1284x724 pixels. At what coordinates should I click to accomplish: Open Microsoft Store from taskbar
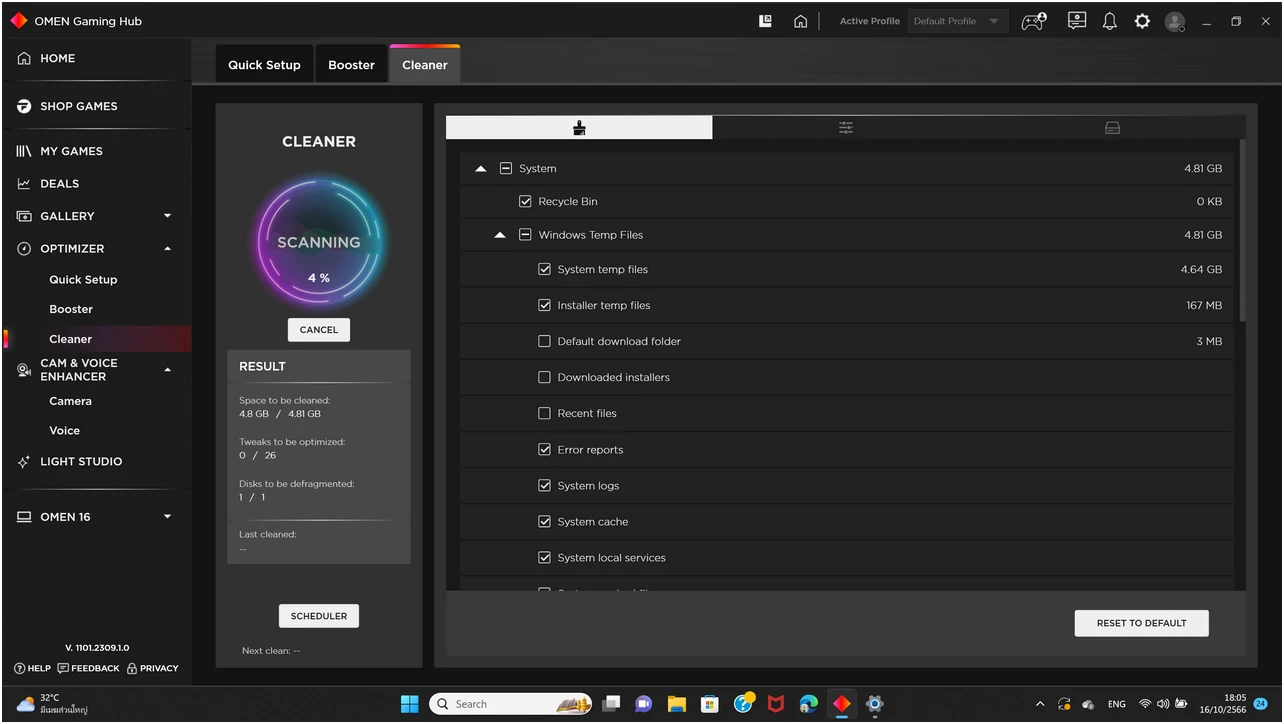(x=709, y=704)
